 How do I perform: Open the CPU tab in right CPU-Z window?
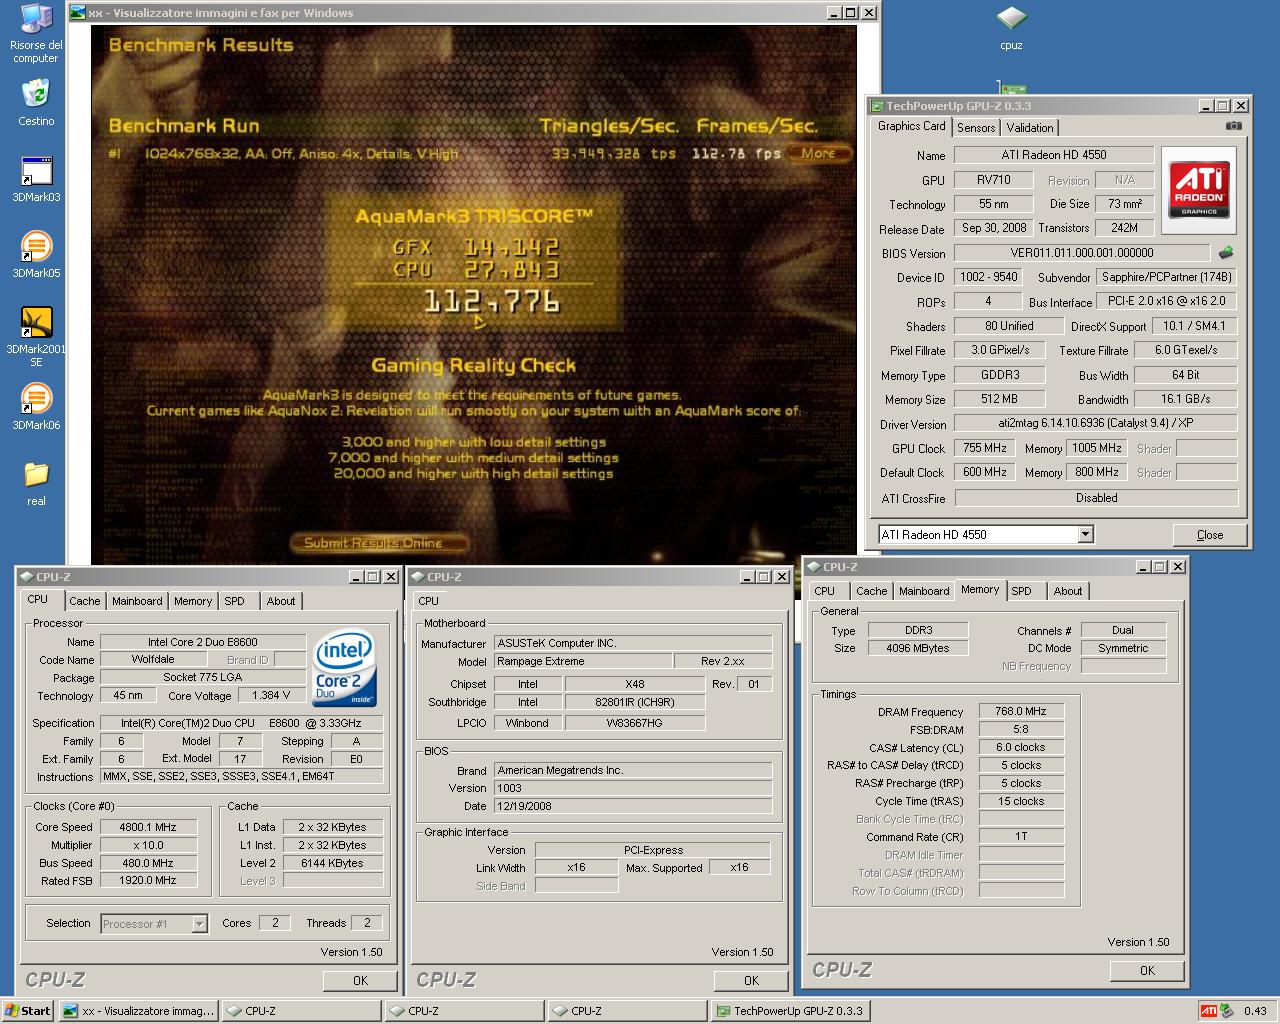pyautogui.click(x=825, y=591)
